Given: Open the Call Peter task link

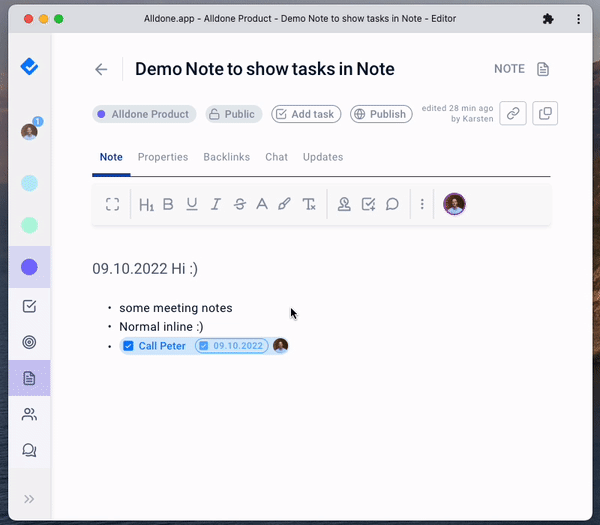Looking at the screenshot, I should 162,346.
